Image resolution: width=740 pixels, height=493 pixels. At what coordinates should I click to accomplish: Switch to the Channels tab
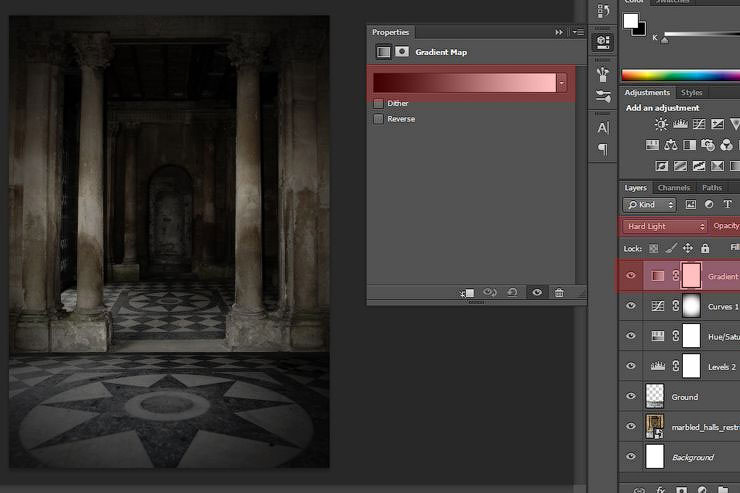pos(673,188)
